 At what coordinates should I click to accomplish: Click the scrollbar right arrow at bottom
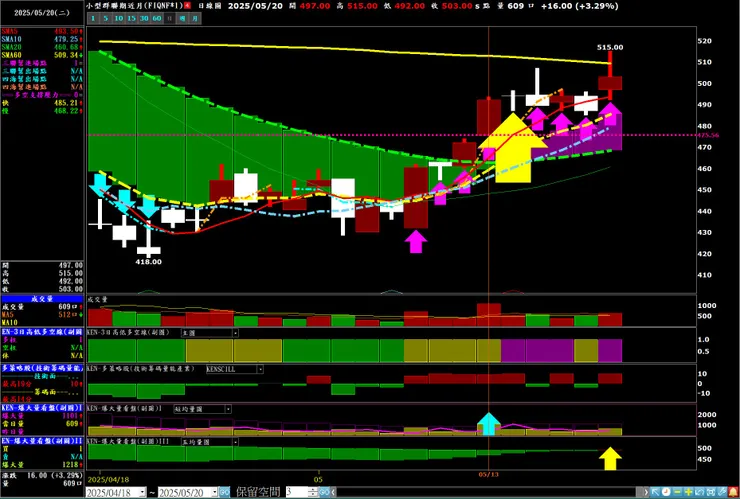pyautogui.click(x=646, y=492)
